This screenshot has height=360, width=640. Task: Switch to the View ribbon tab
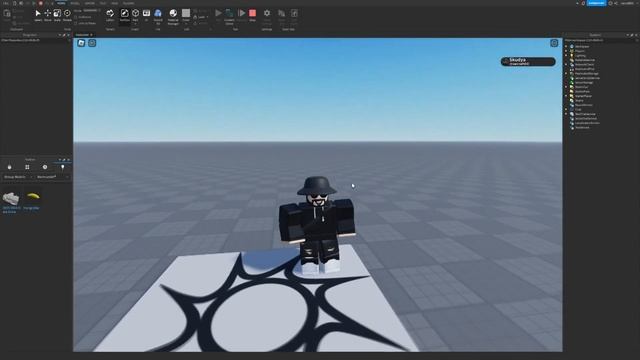[x=115, y=3]
